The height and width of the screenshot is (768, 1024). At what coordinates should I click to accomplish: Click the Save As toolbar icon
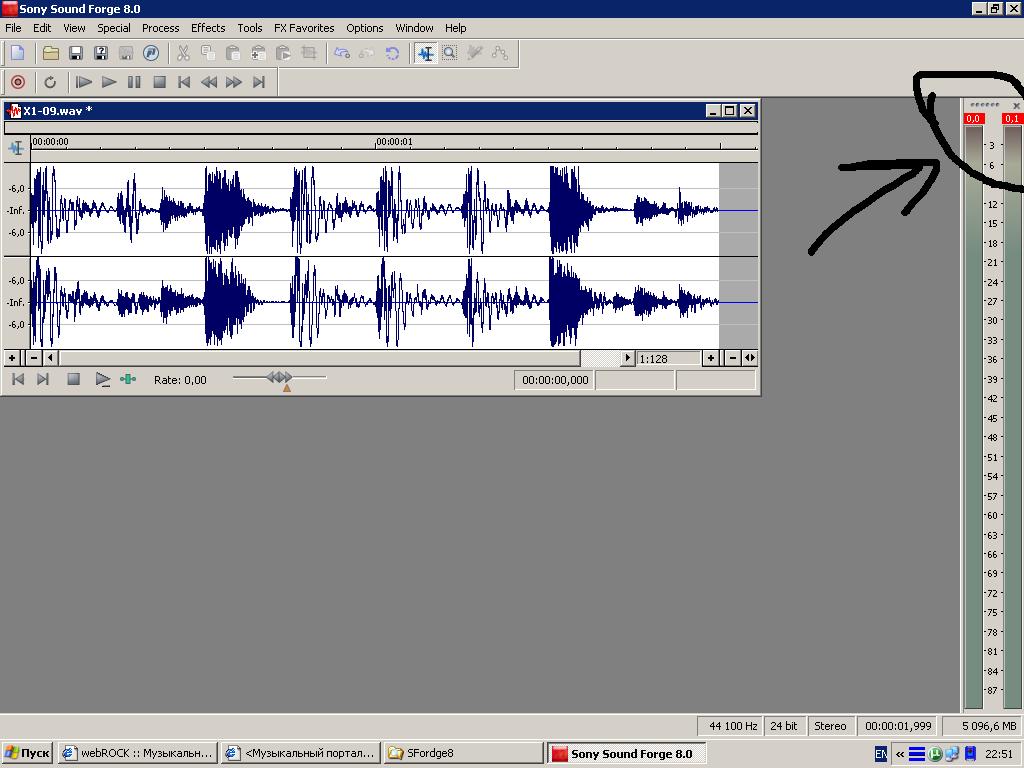[101, 54]
